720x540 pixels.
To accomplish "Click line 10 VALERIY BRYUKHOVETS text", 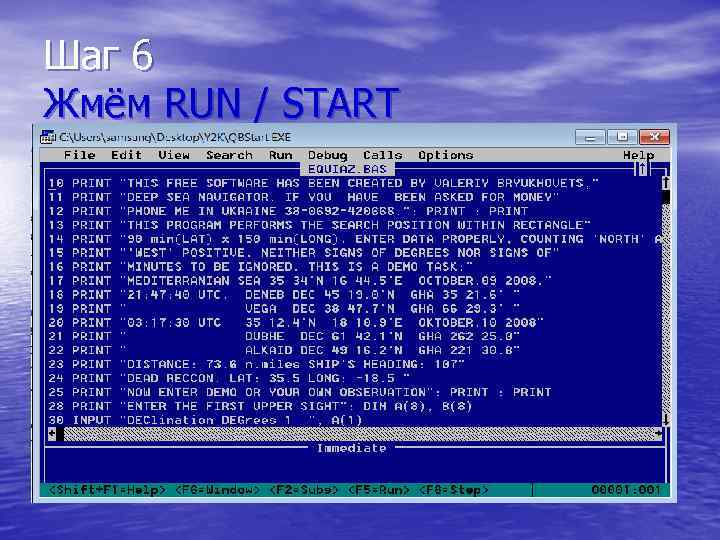I will [x=509, y=183].
